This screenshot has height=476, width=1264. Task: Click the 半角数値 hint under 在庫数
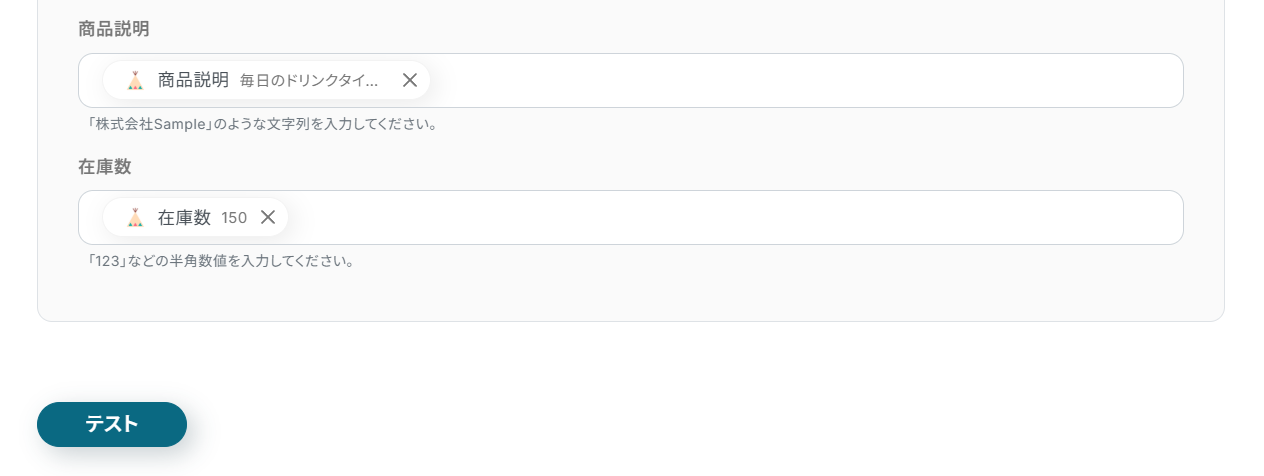click(x=222, y=261)
